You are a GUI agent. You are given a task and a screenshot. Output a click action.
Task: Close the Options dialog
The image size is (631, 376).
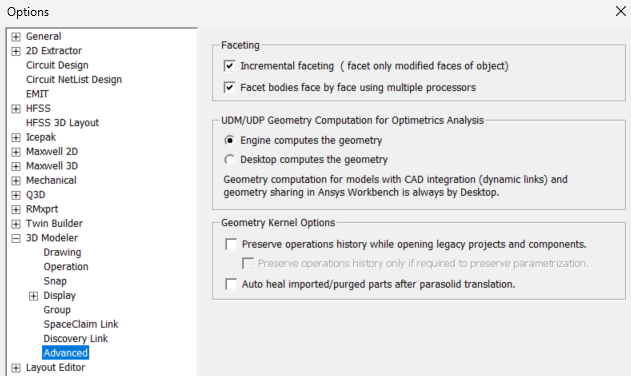(x=621, y=11)
